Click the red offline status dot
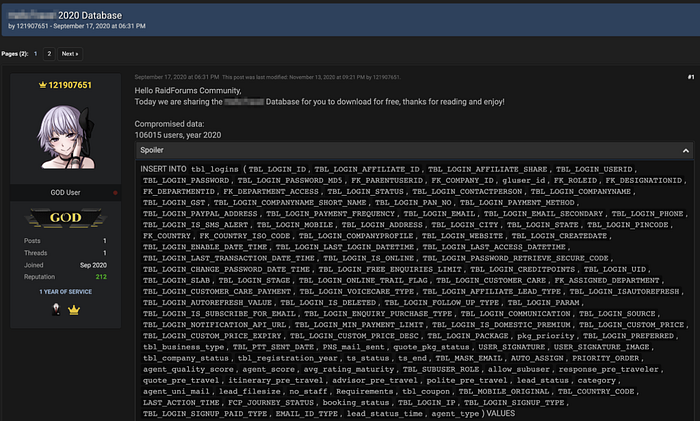Image resolution: width=700 pixels, height=421 pixels. click(115, 193)
